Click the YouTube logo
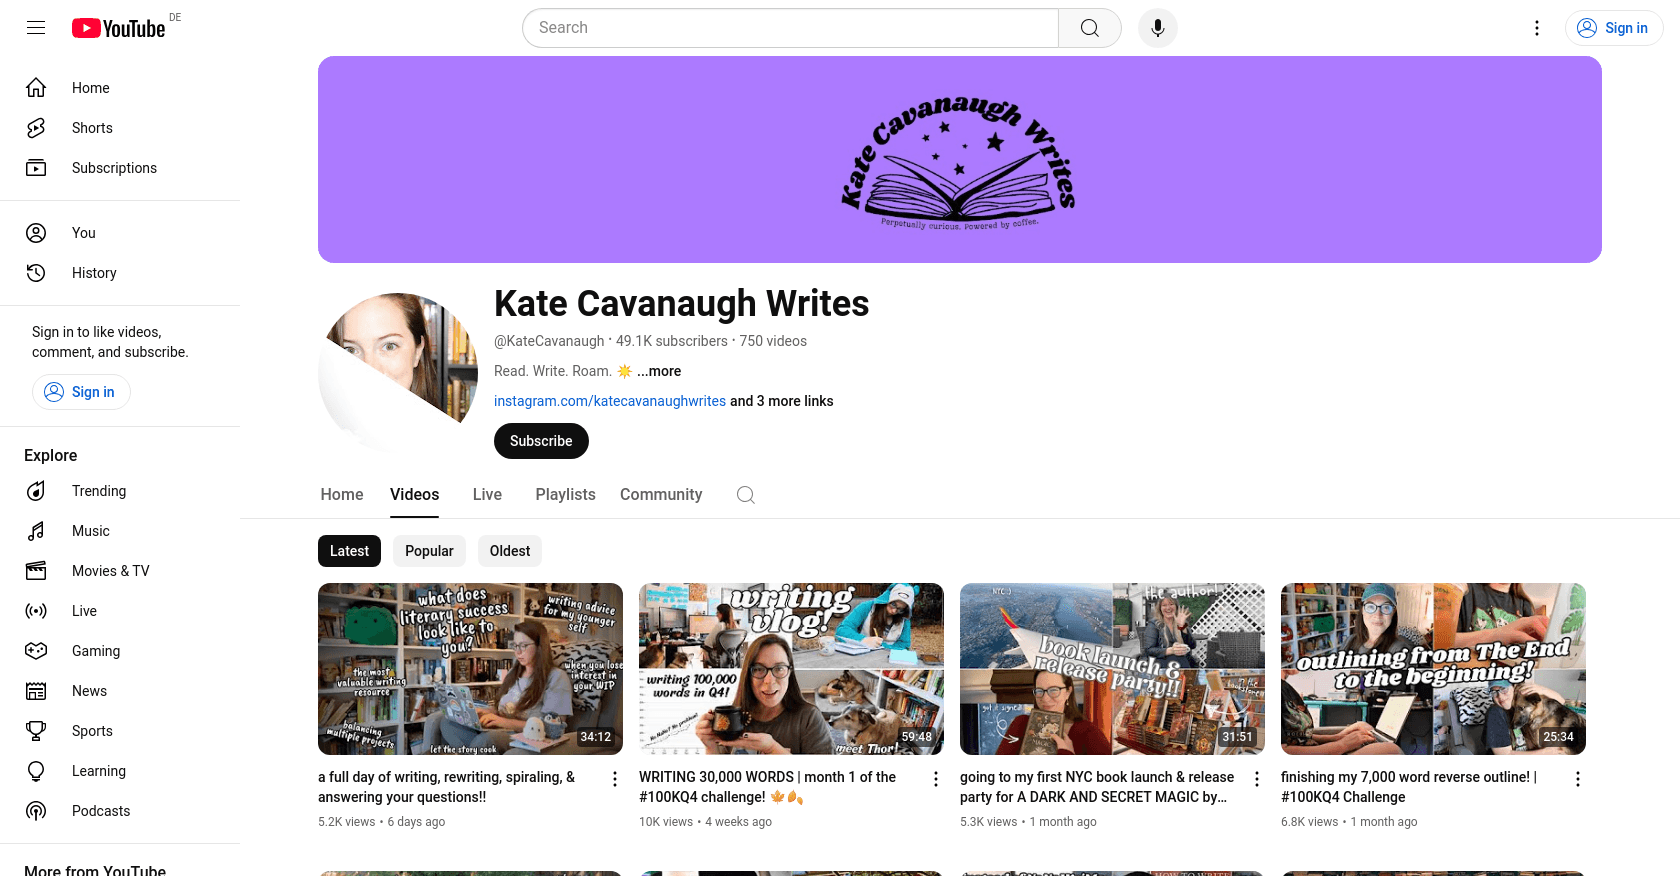 coord(119,28)
